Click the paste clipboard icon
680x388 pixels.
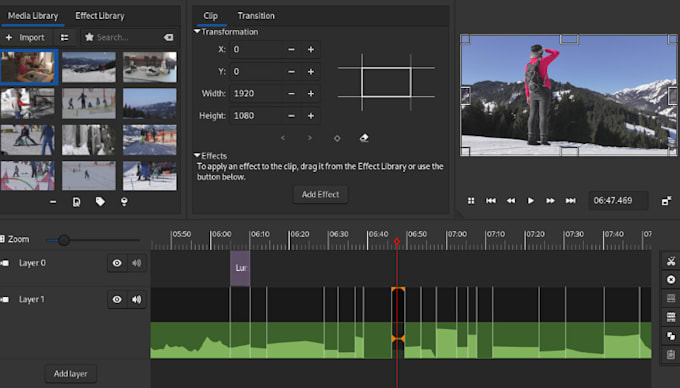(670, 355)
